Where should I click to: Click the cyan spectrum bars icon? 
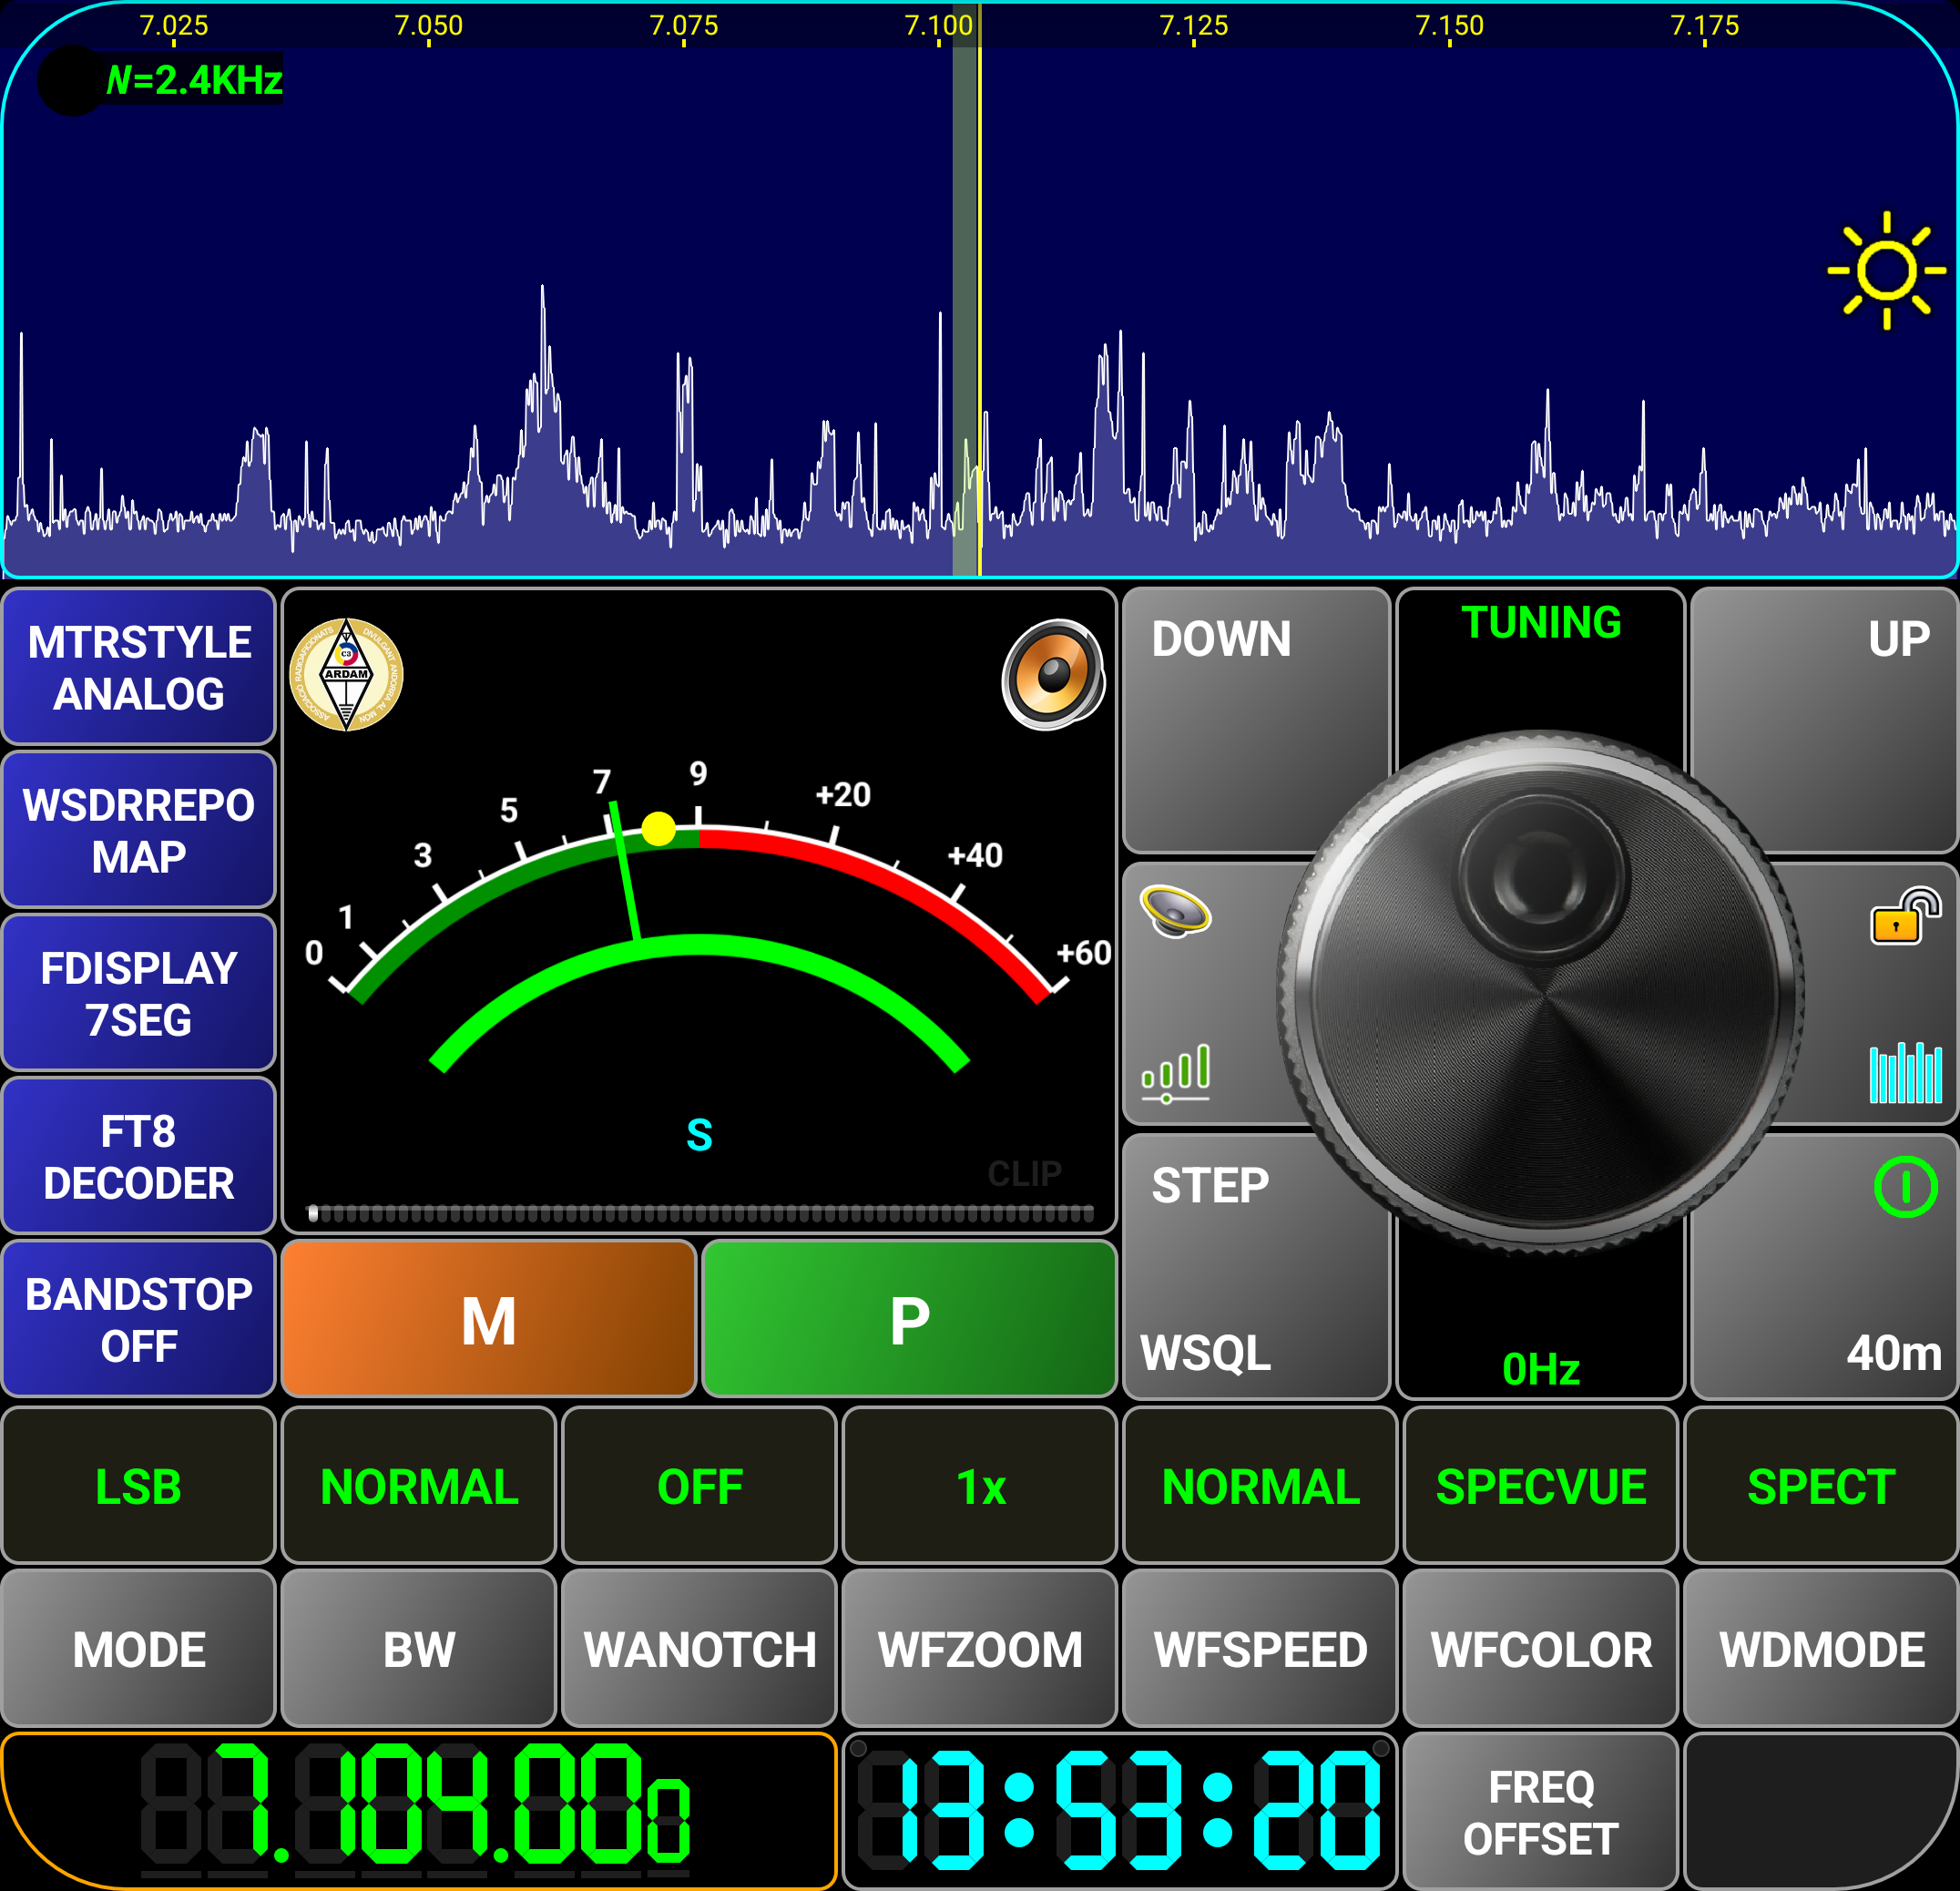point(1905,1073)
